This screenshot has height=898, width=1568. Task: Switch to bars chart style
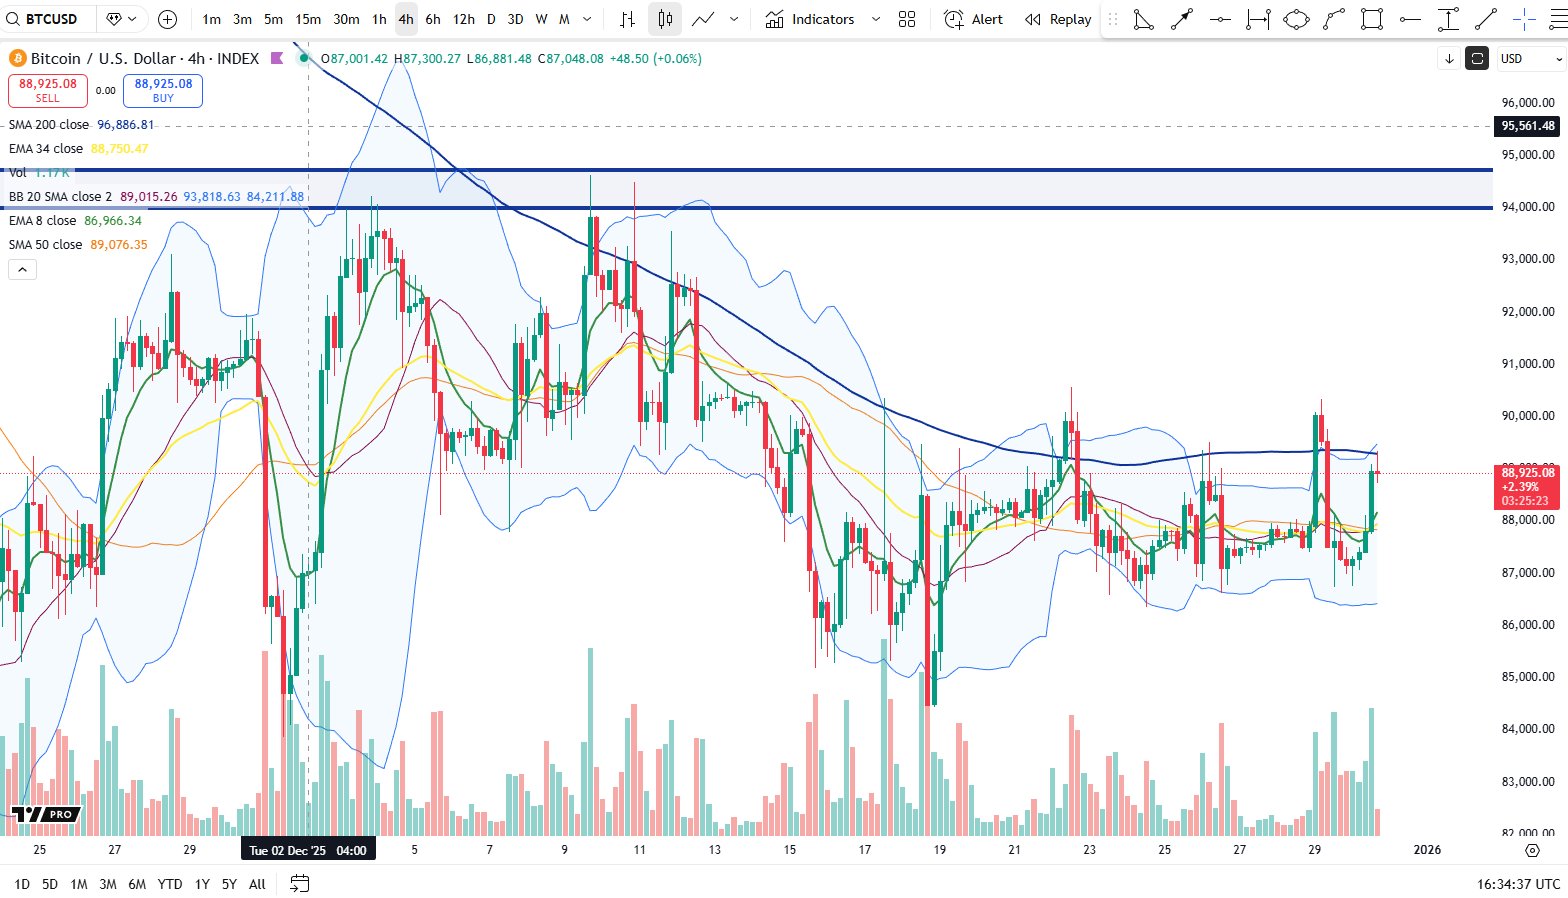pos(627,19)
